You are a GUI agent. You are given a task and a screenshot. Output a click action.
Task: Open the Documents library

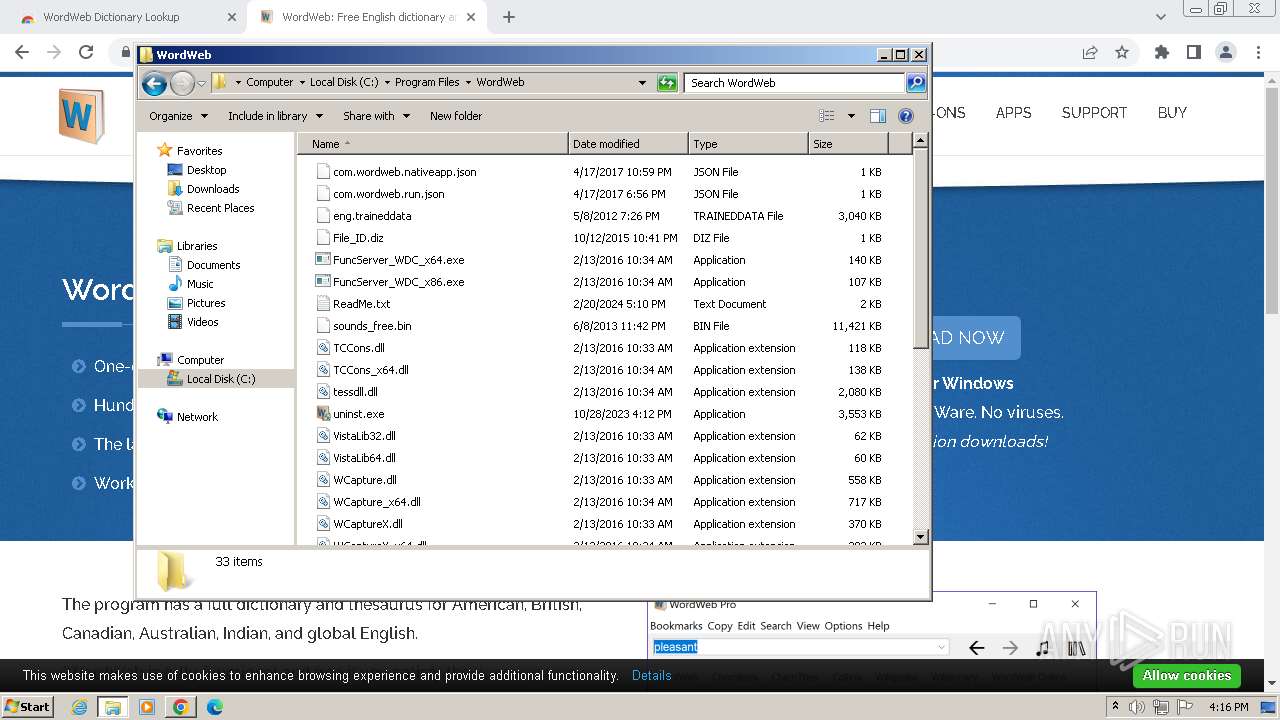[213, 265]
